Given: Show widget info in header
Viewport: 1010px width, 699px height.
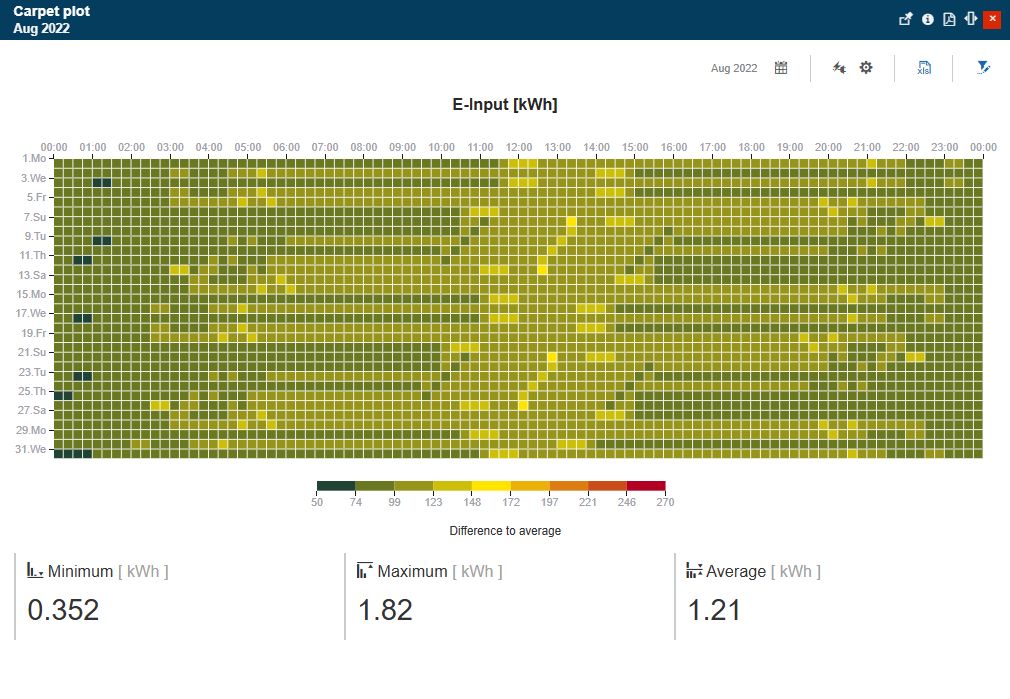Looking at the screenshot, I should click(928, 19).
